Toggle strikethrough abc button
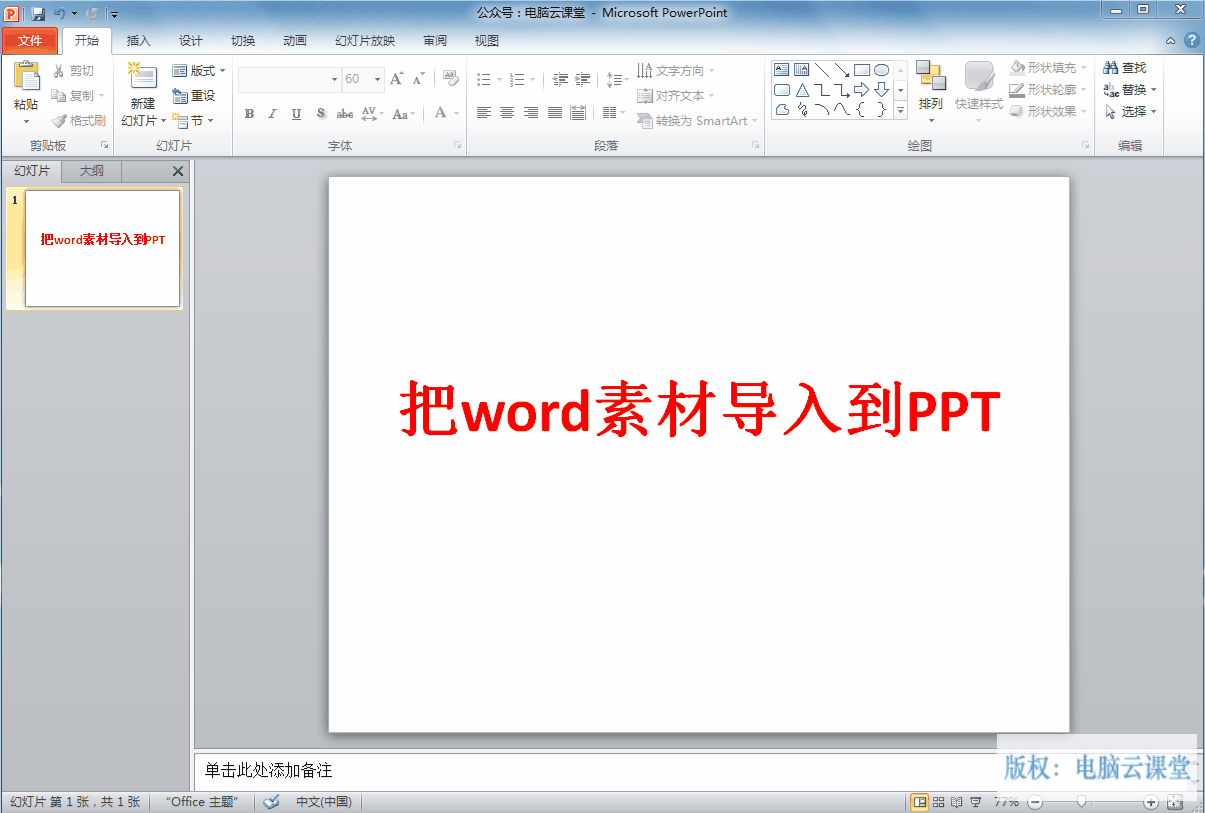The height and width of the screenshot is (813, 1205). 346,114
